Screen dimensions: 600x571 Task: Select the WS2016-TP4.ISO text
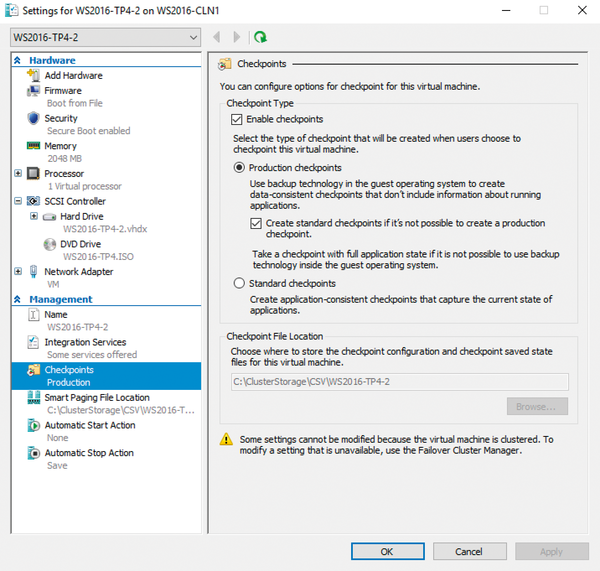click(98, 256)
